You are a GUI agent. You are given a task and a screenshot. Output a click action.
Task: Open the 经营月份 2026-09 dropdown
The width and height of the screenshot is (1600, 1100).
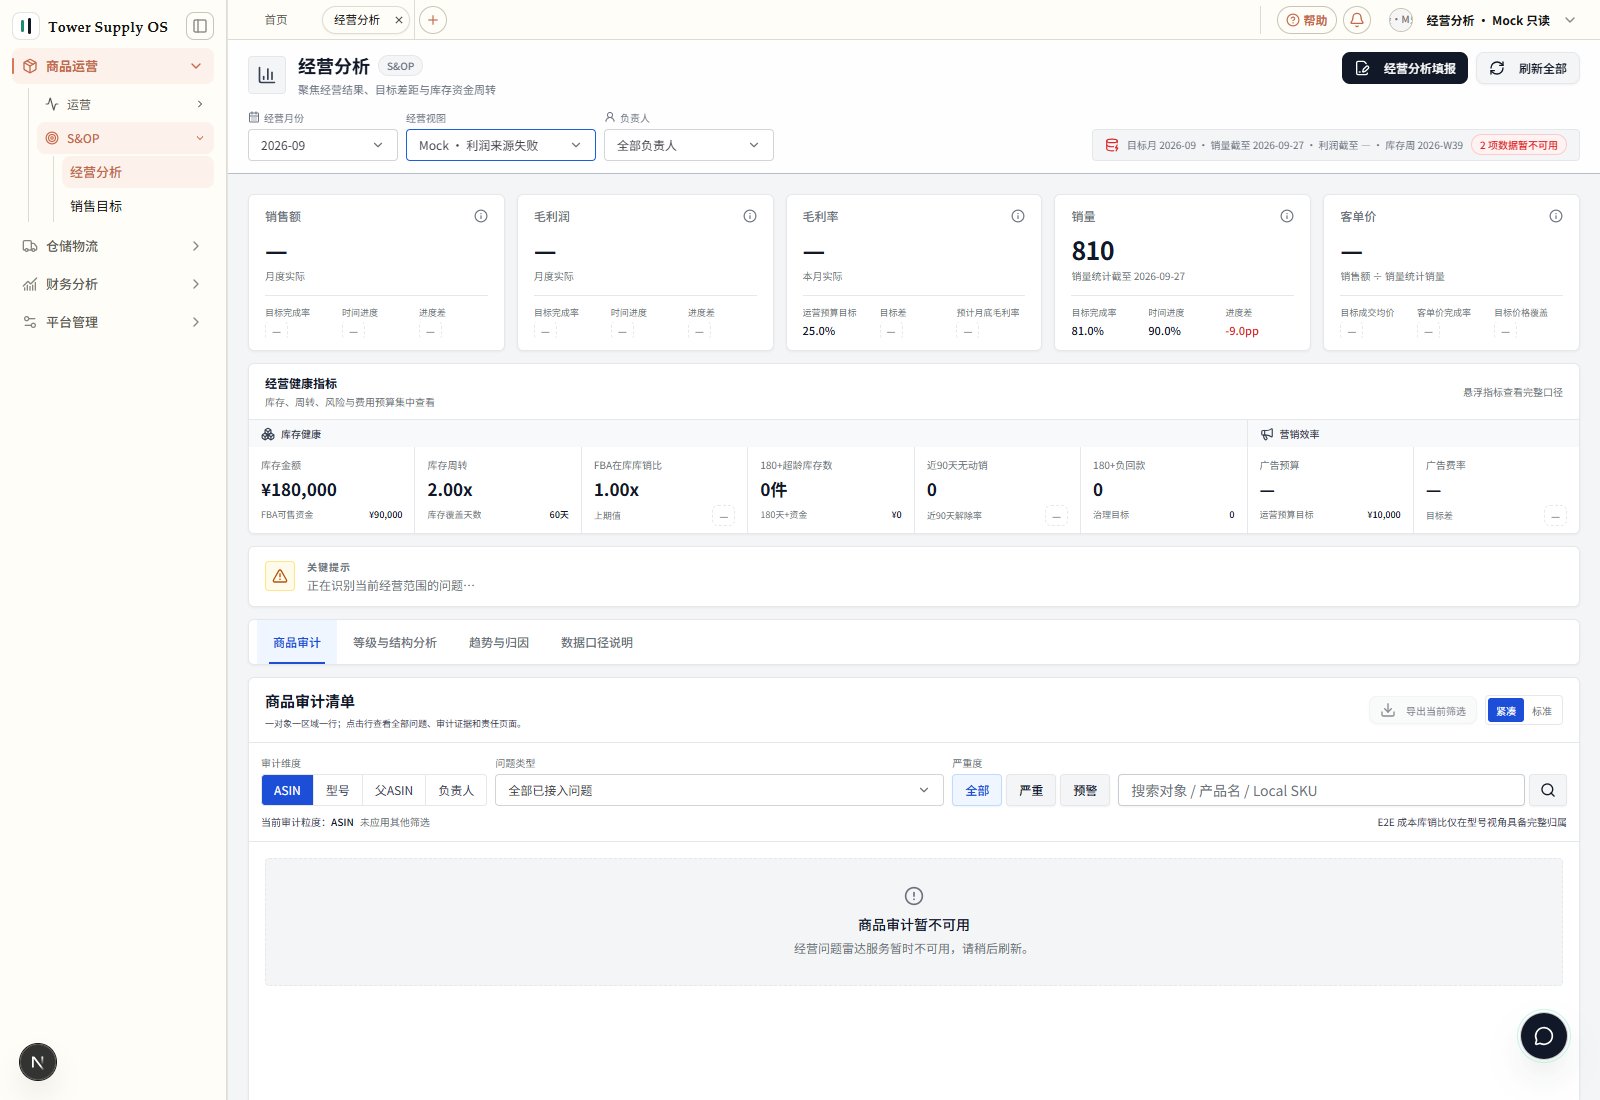click(322, 145)
